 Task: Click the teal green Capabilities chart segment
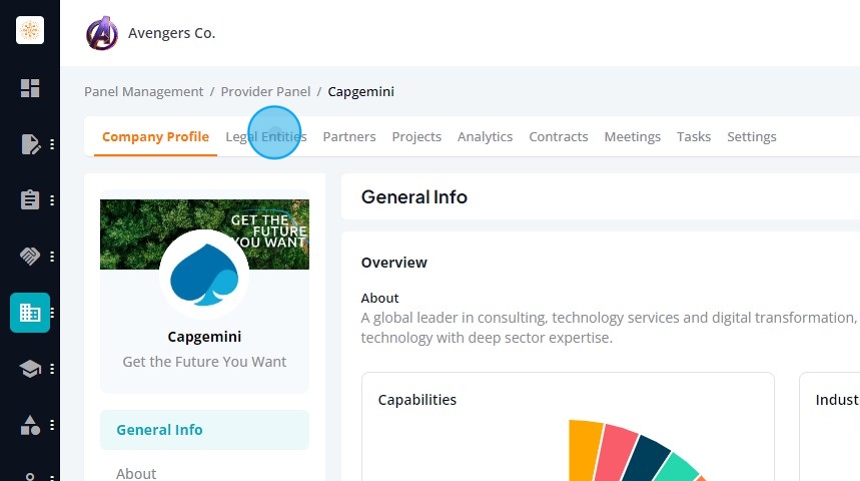pyautogui.click(x=677, y=468)
